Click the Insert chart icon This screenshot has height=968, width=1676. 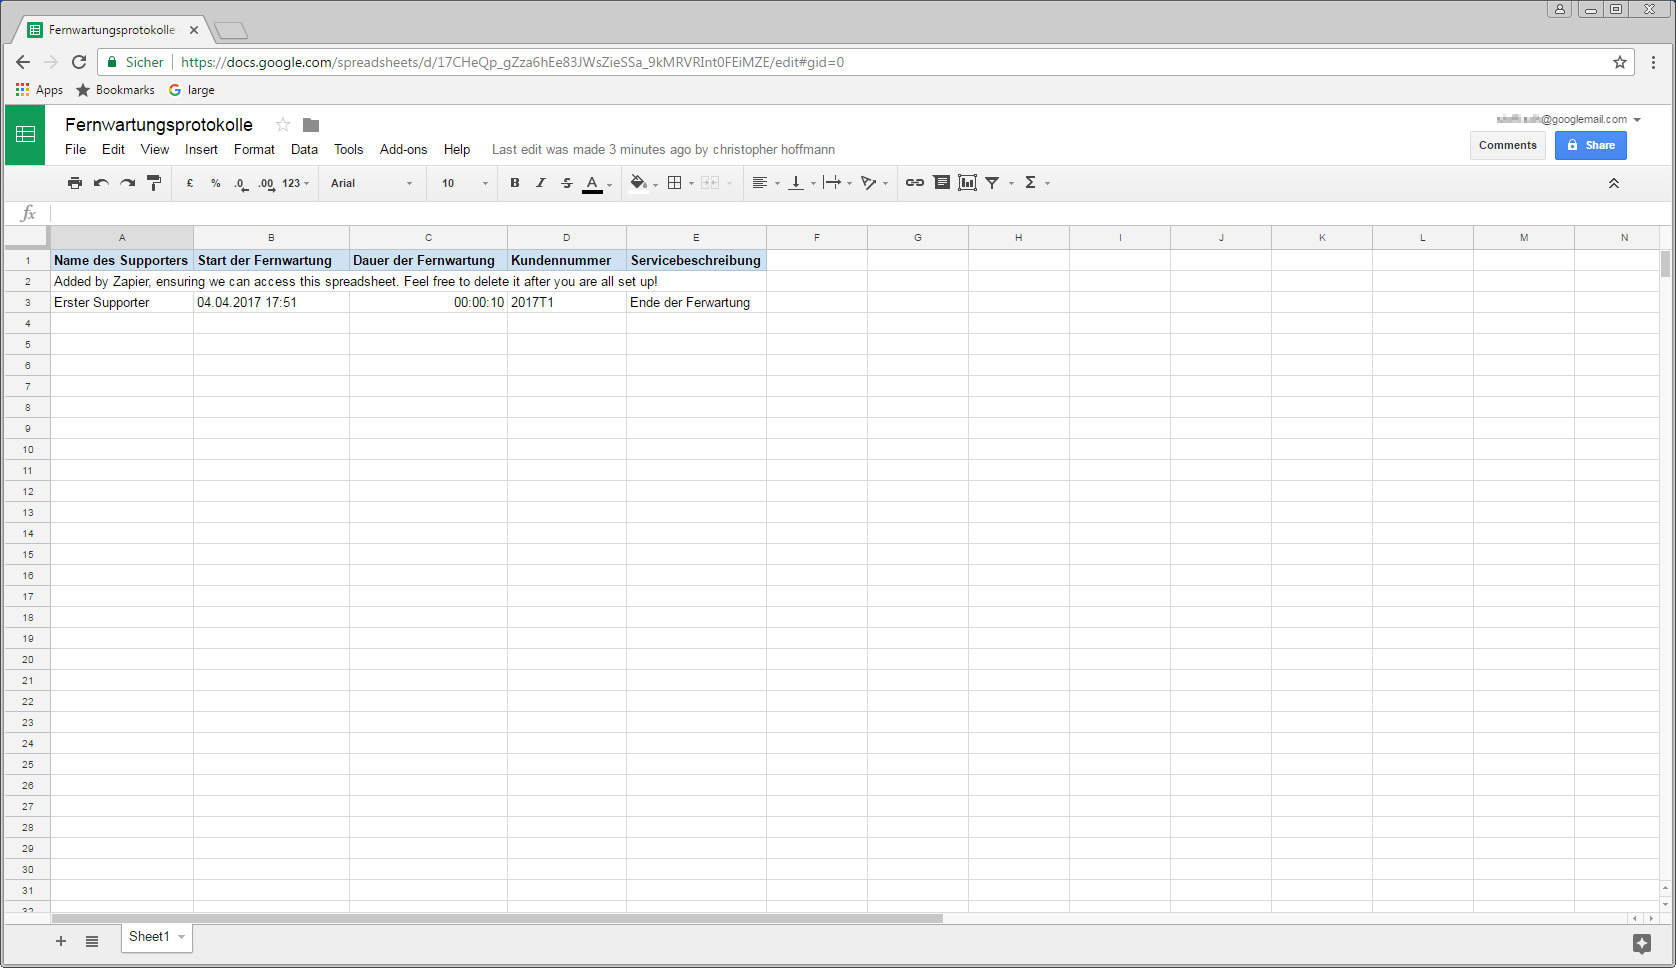click(967, 183)
